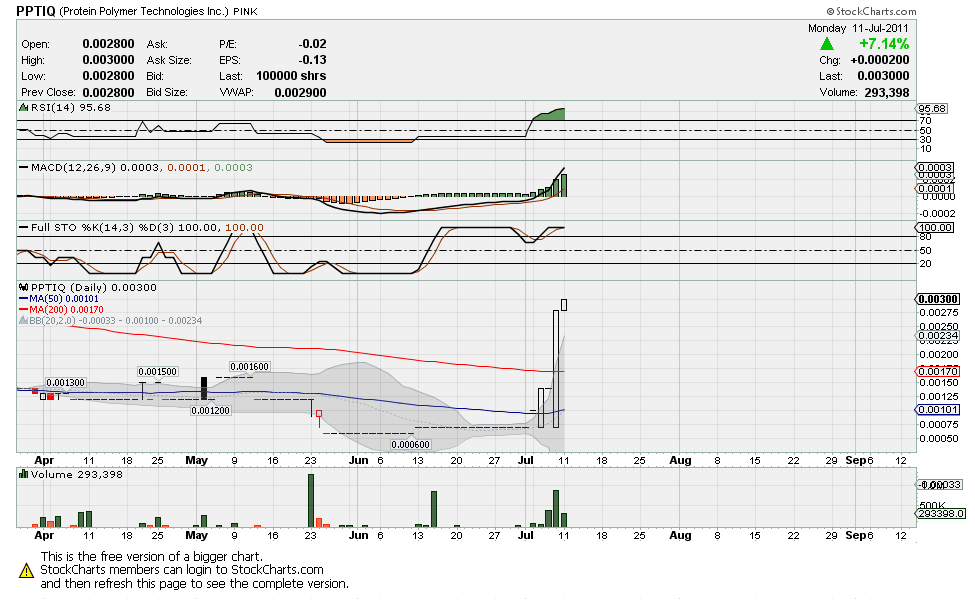The image size is (975, 600).
Task: Click the Volume 293,398 figure in the header
Action: tap(887, 92)
